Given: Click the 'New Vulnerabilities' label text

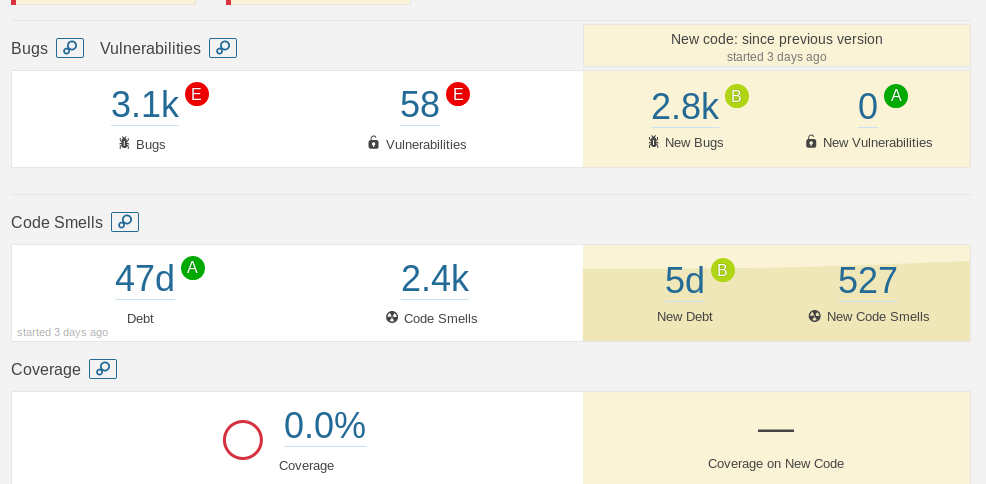Looking at the screenshot, I should tap(878, 143).
